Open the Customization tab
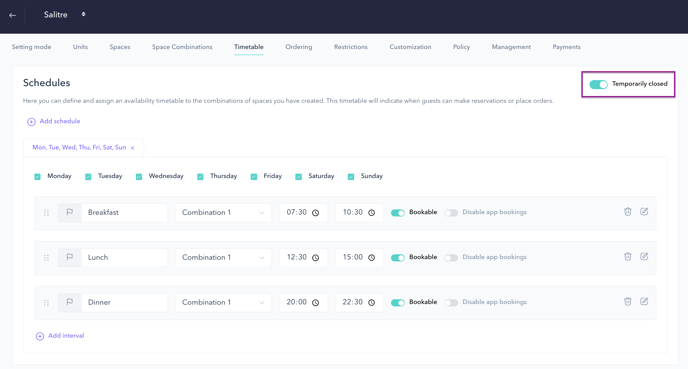Screen dimensions: 688x369 pyautogui.click(x=410, y=47)
